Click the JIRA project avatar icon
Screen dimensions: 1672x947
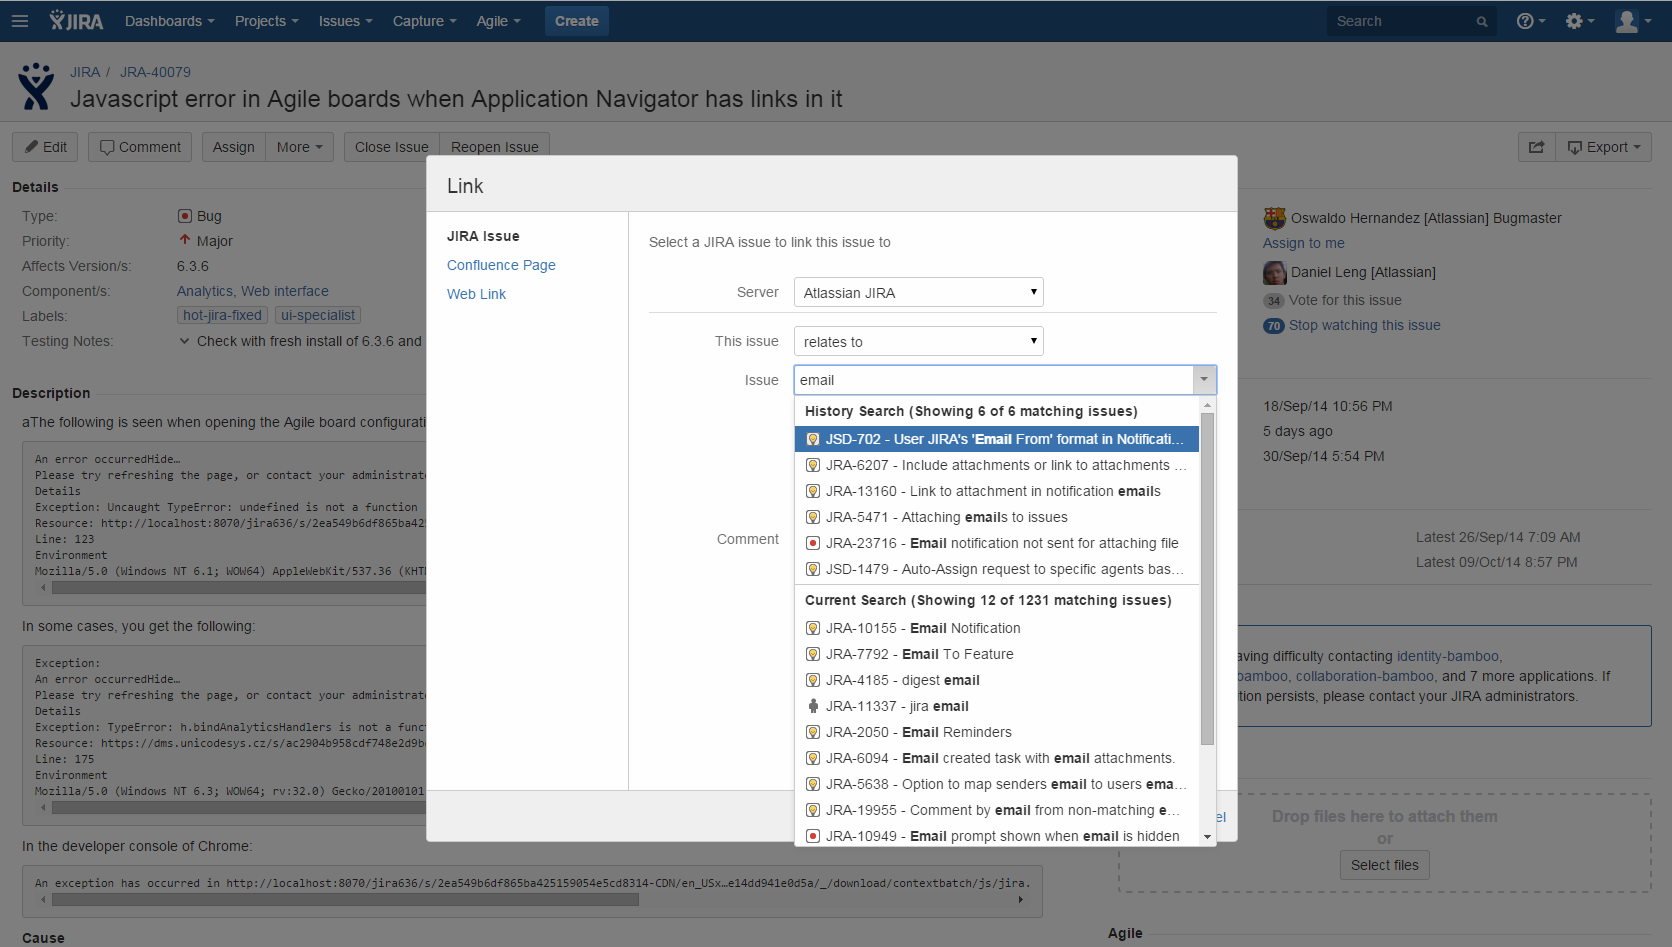36,86
